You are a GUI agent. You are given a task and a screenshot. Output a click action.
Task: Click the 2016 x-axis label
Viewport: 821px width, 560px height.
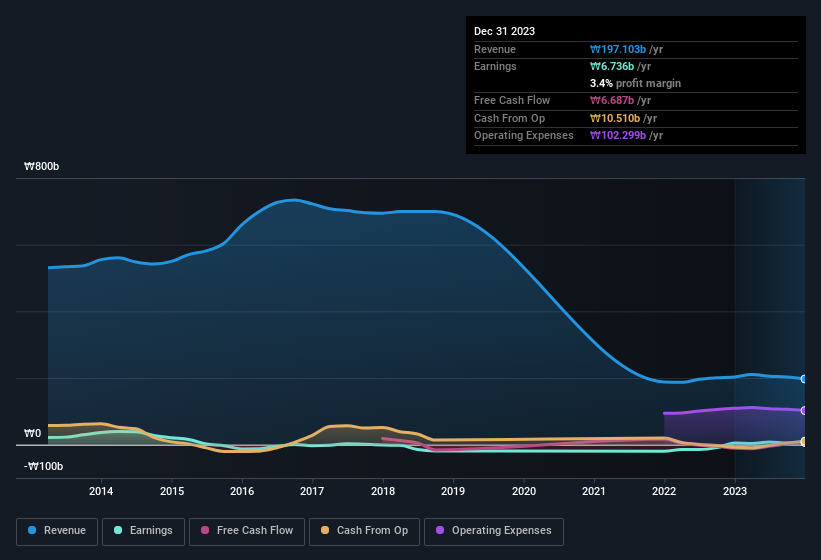(x=242, y=491)
